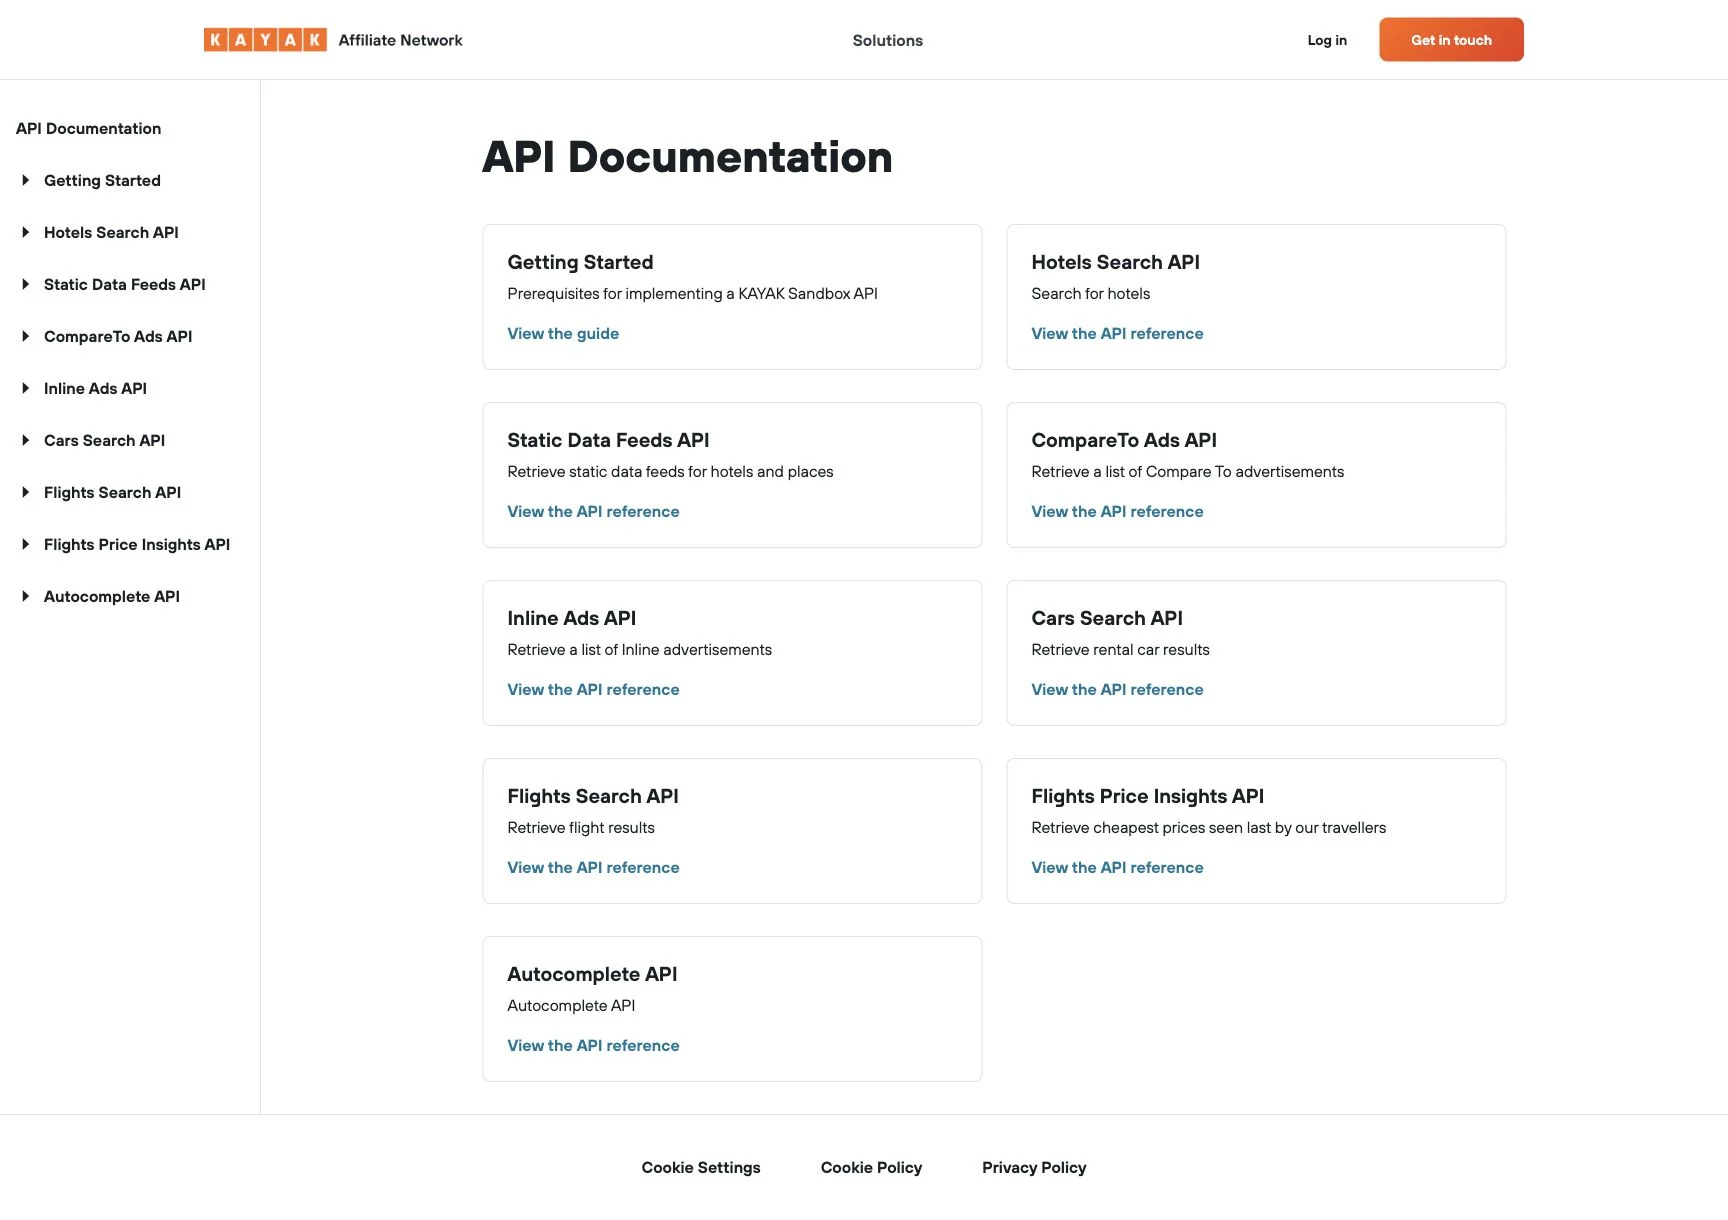Screen dimensions: 1728x1220
Task: View the API reference for Cars Search
Action: [x=1117, y=689]
